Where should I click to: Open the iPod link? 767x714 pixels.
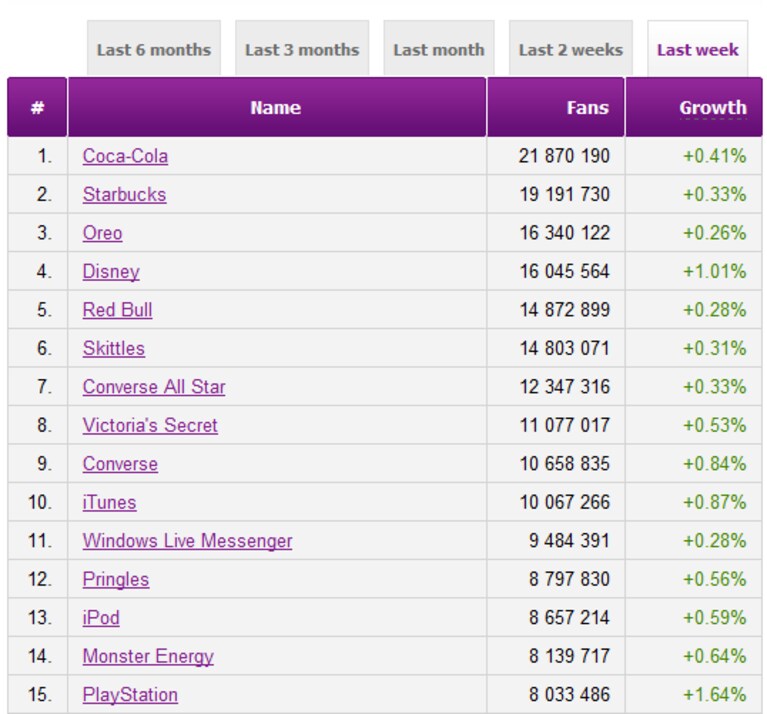(101, 618)
